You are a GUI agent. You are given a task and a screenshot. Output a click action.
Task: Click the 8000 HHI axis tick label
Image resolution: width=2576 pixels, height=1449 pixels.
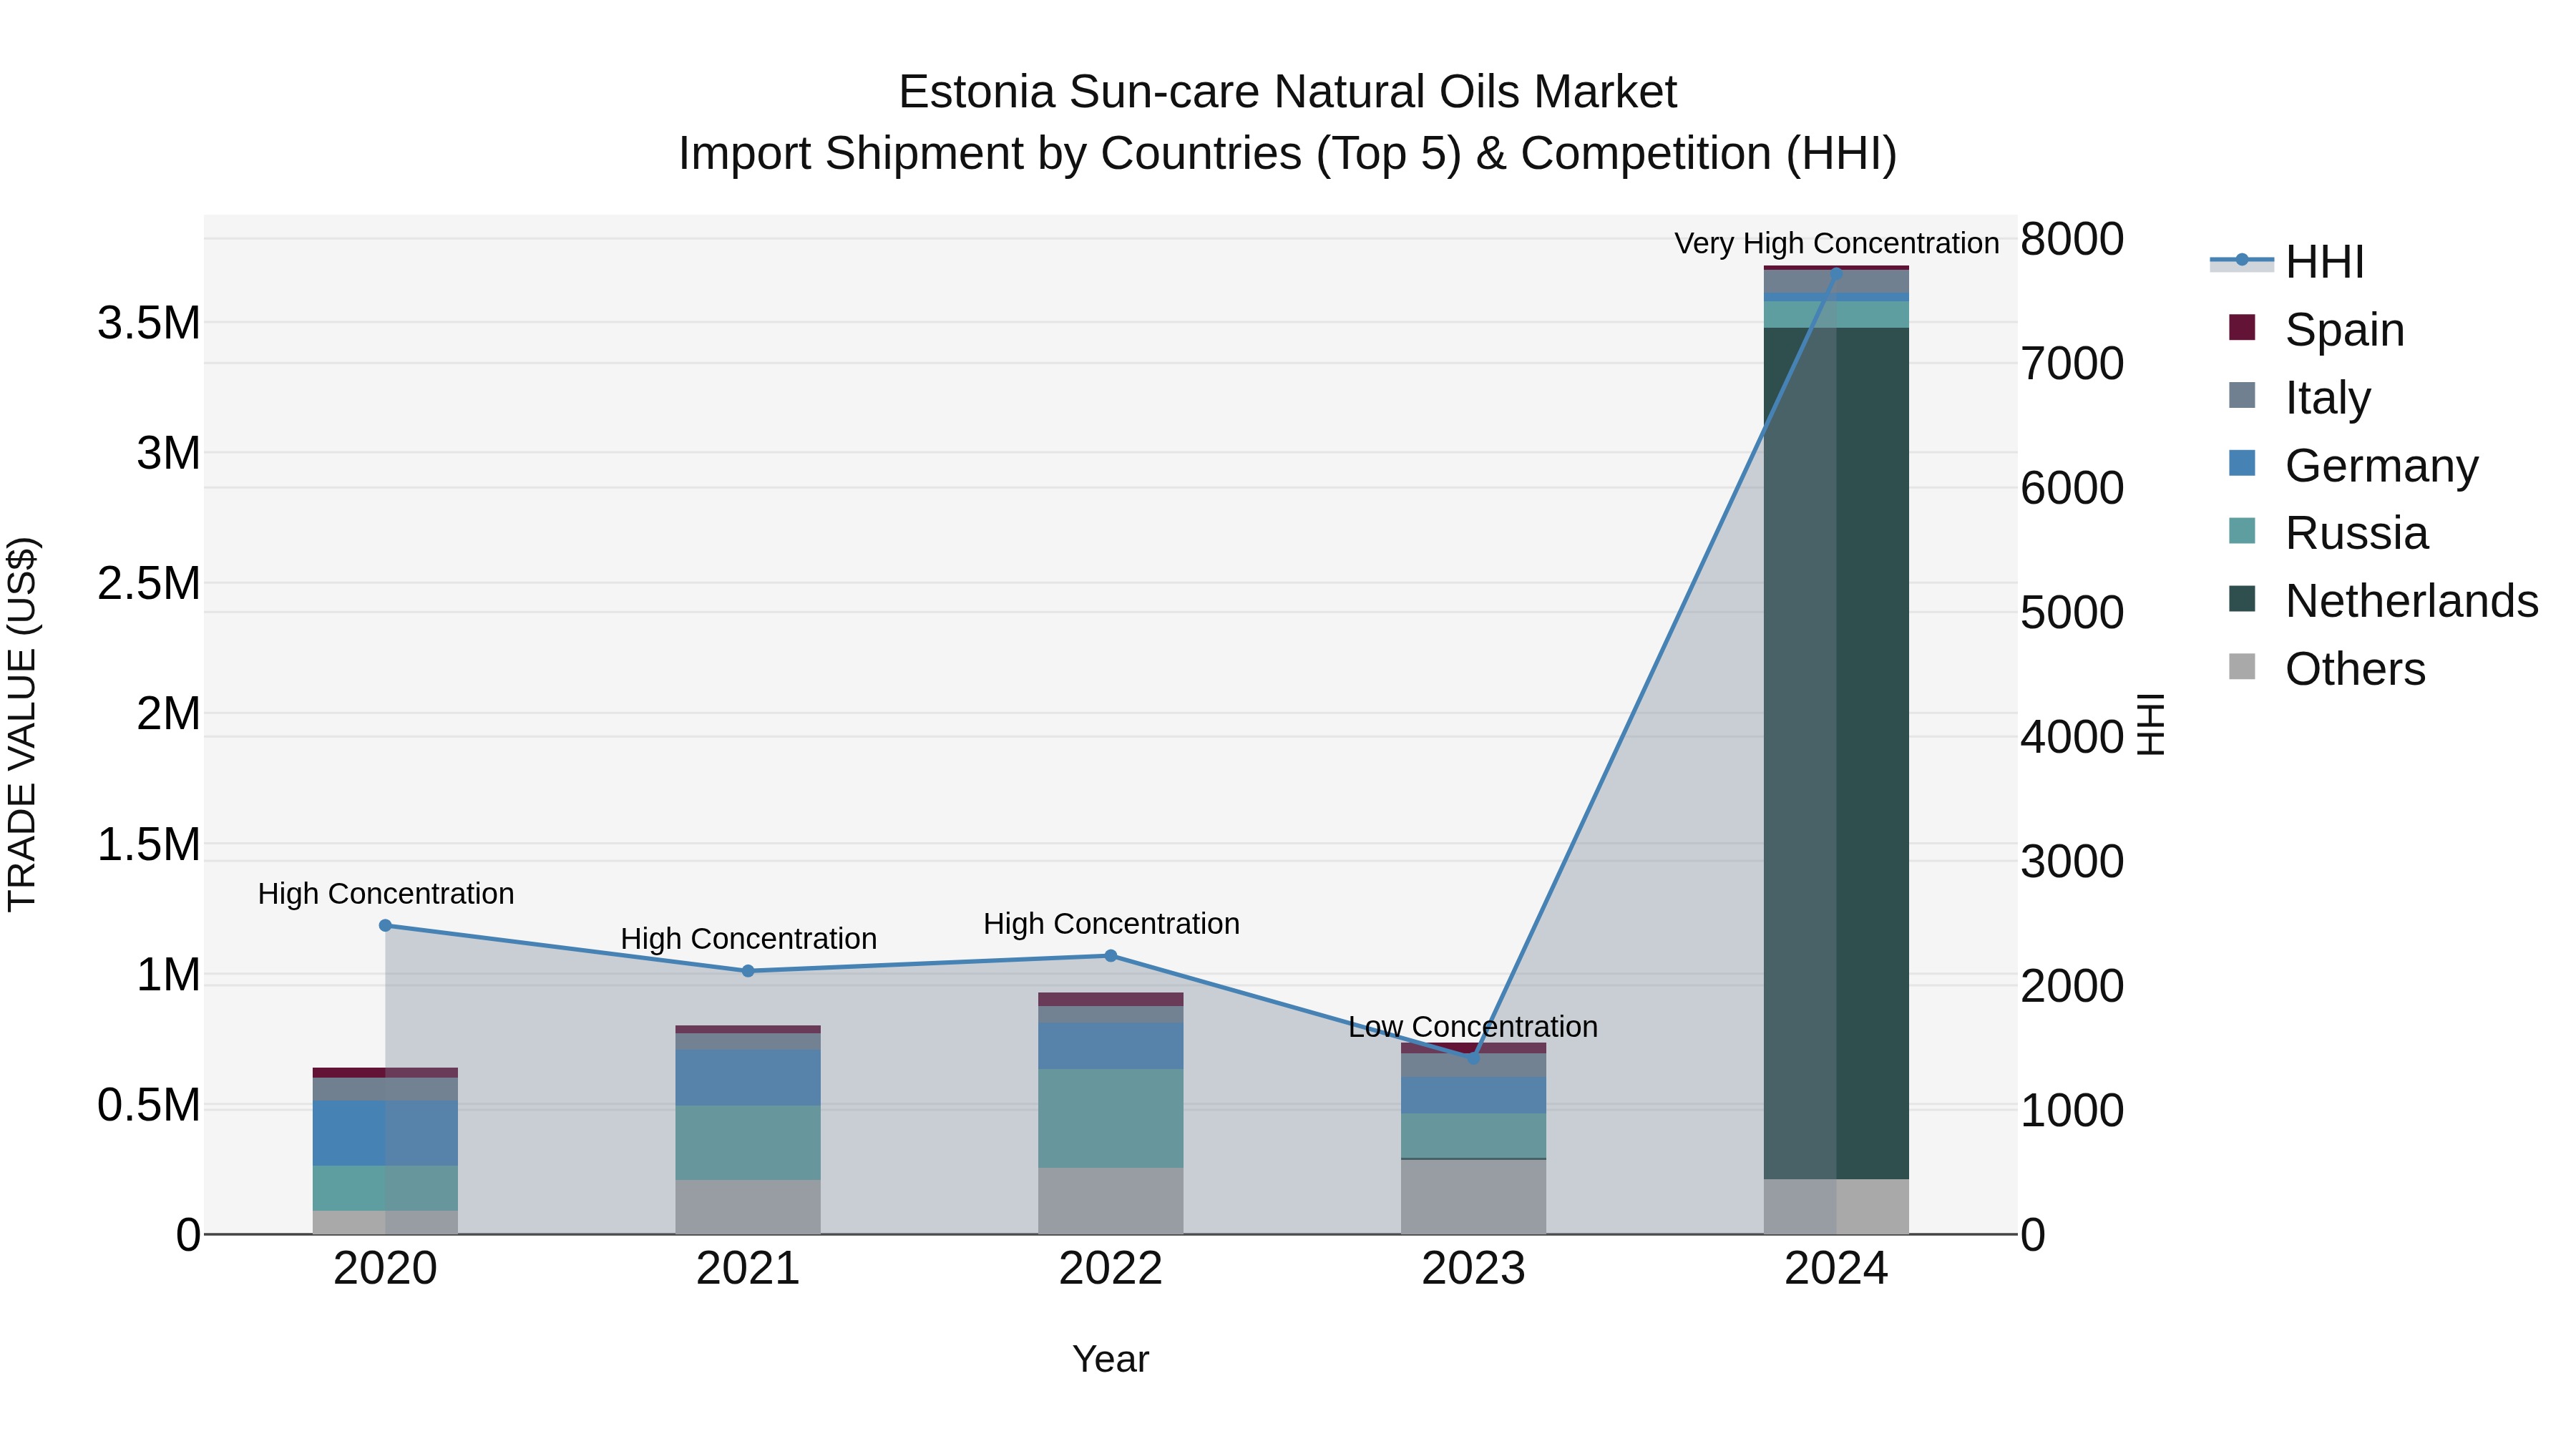(2072, 240)
